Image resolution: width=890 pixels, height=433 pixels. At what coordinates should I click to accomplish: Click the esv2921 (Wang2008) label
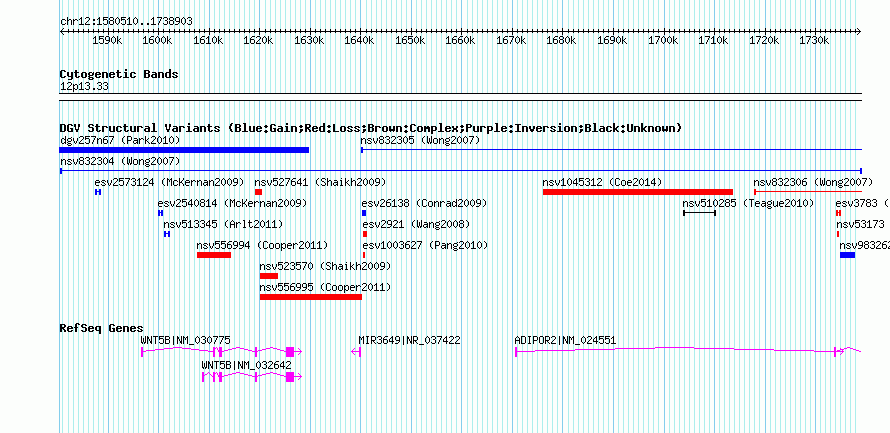point(416,224)
